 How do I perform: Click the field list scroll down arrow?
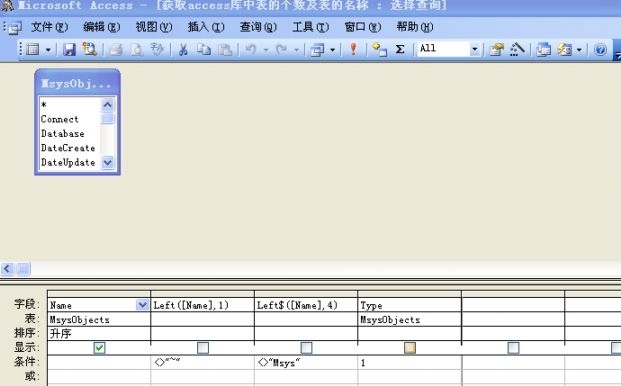(x=108, y=162)
